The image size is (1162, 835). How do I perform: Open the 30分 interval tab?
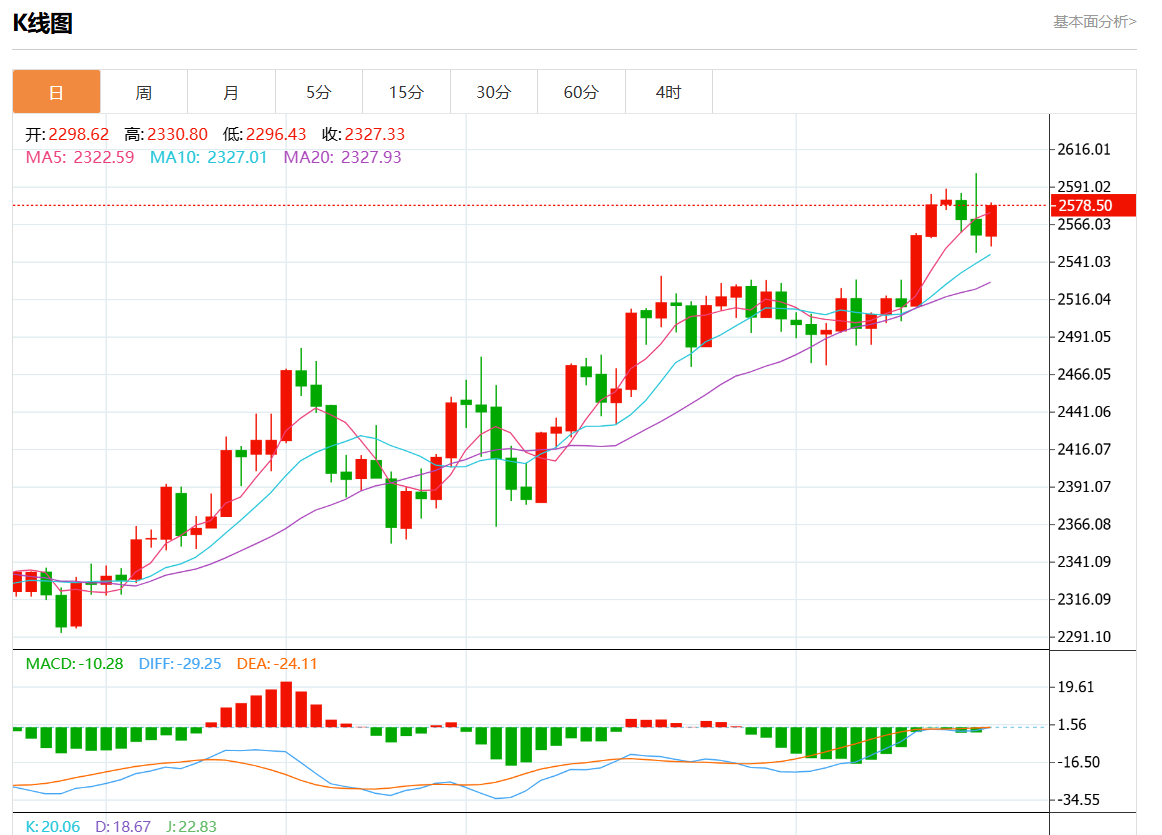coord(494,92)
